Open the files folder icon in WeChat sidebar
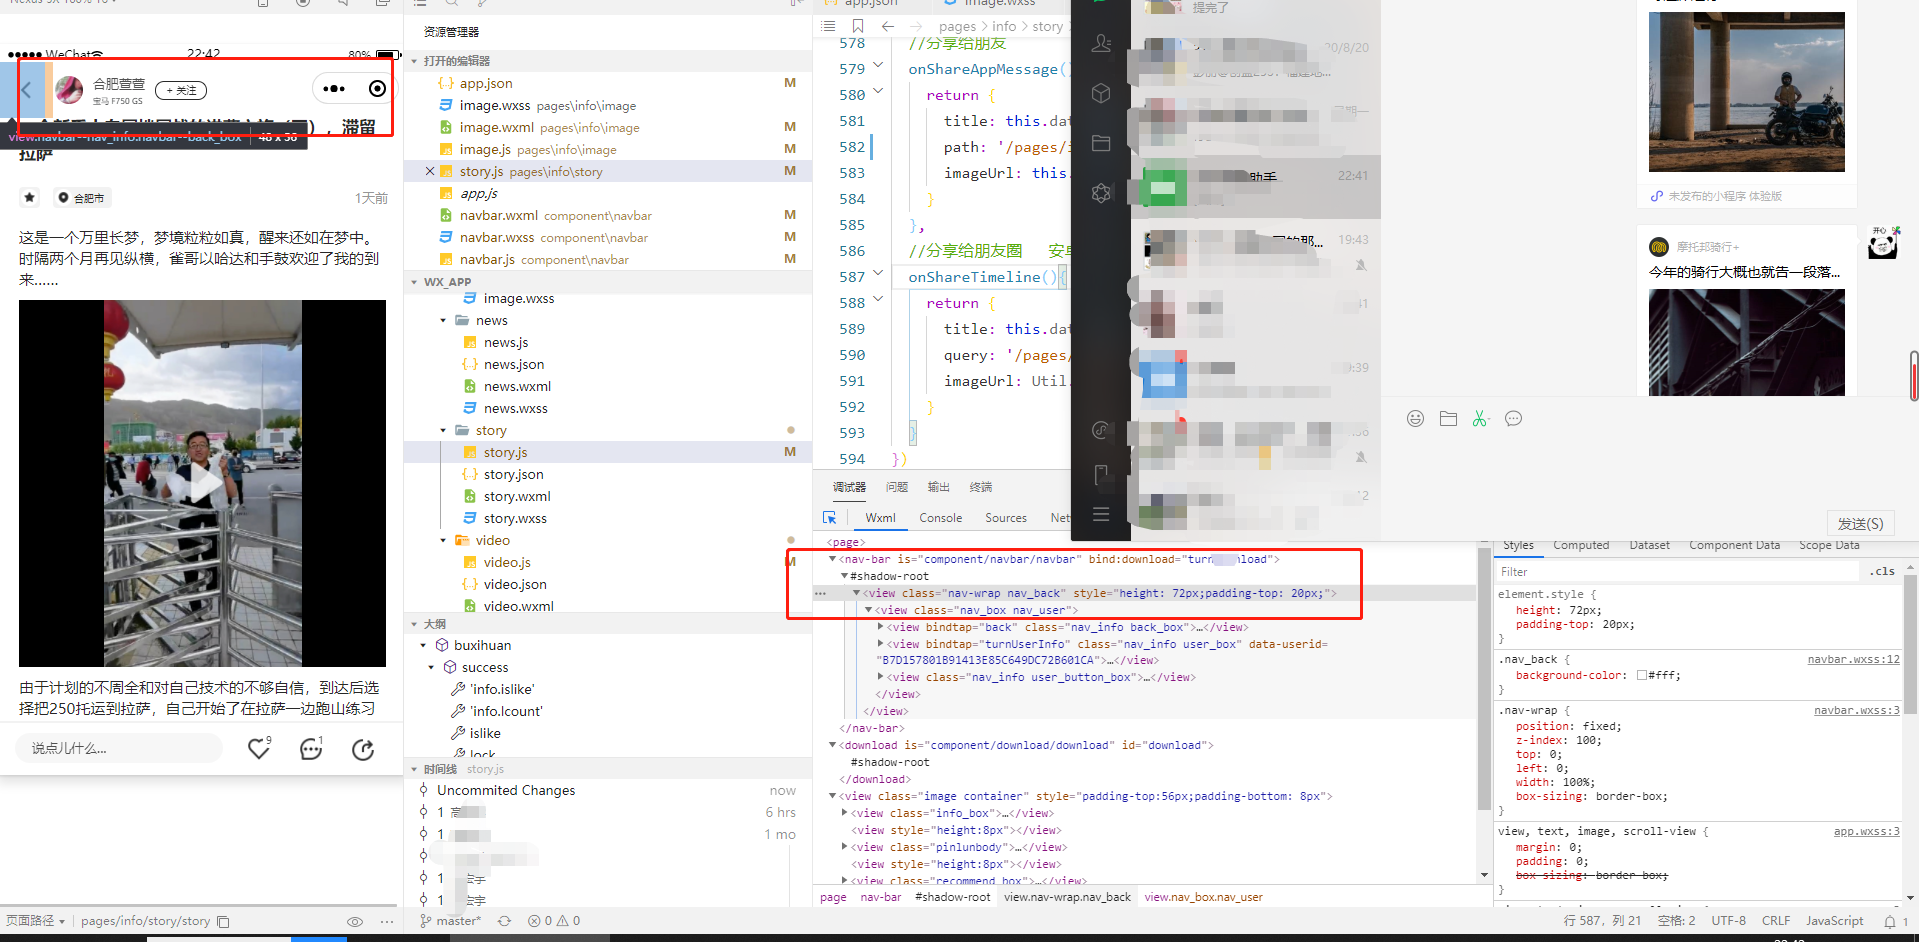 click(1101, 143)
